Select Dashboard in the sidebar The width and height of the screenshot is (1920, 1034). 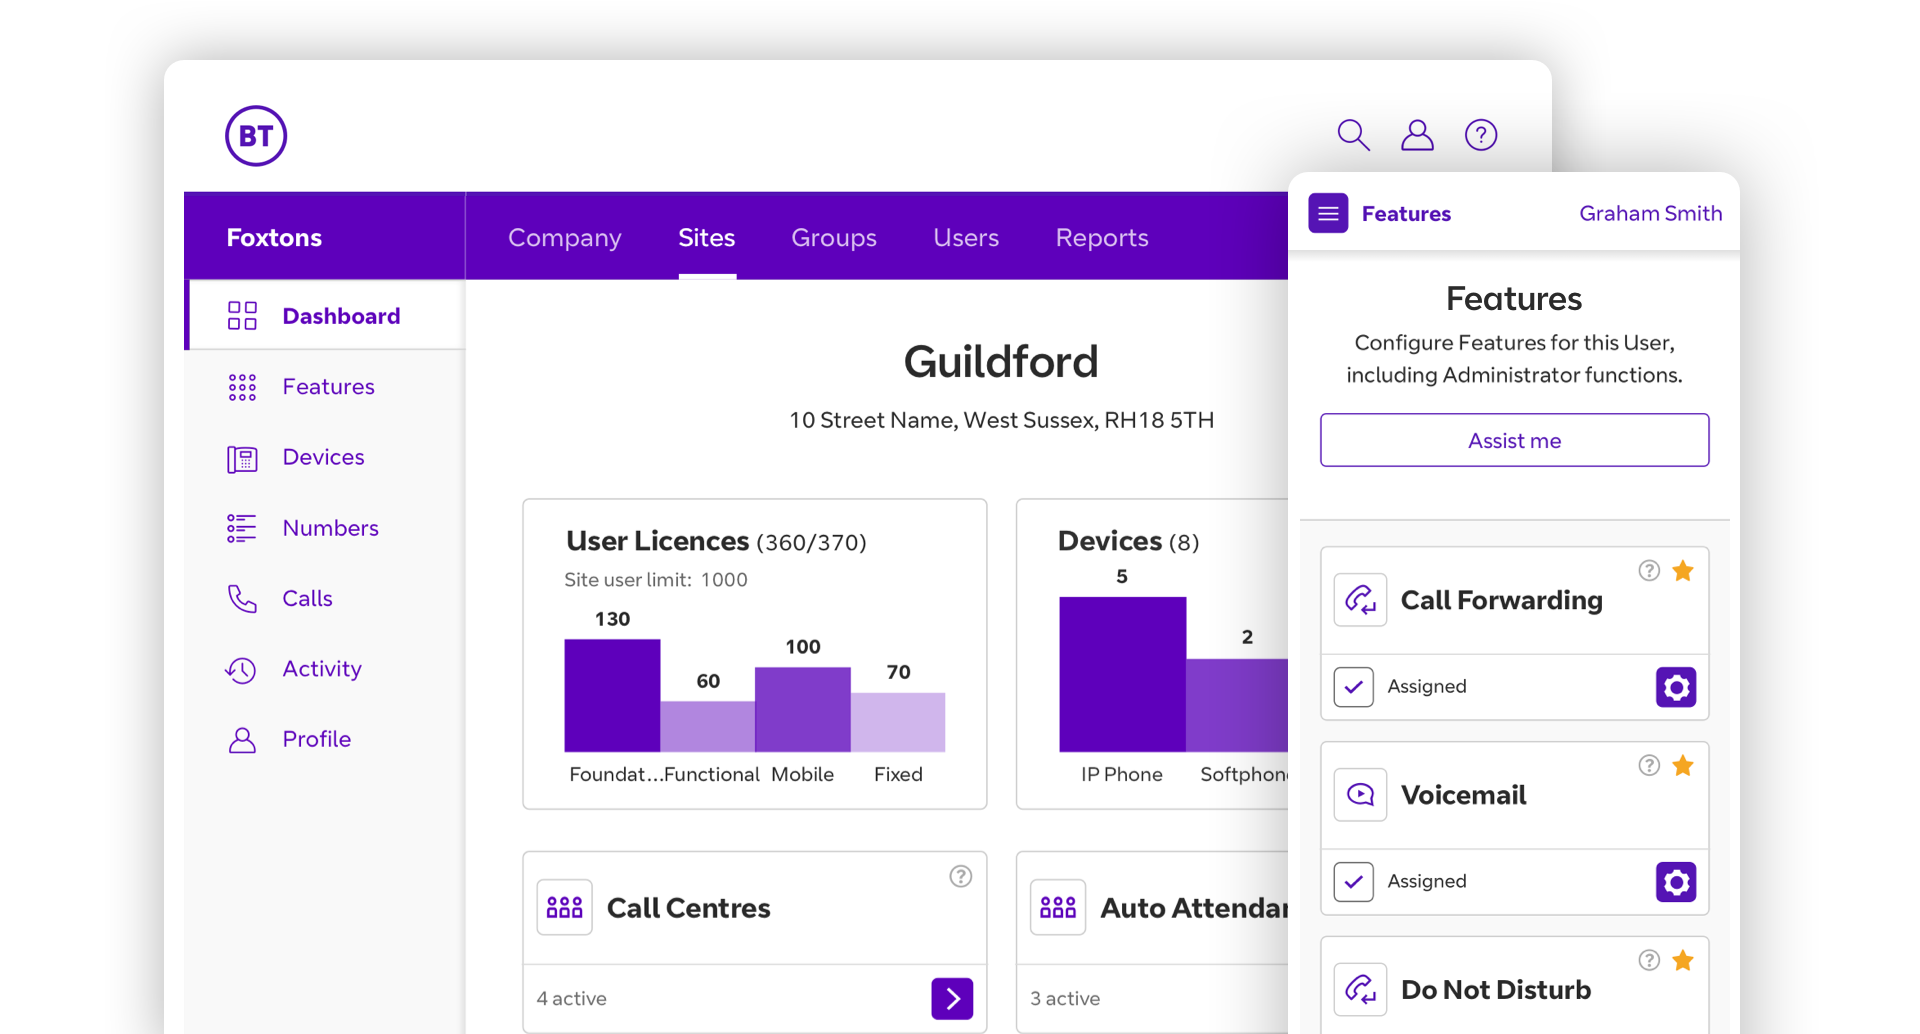(x=327, y=316)
